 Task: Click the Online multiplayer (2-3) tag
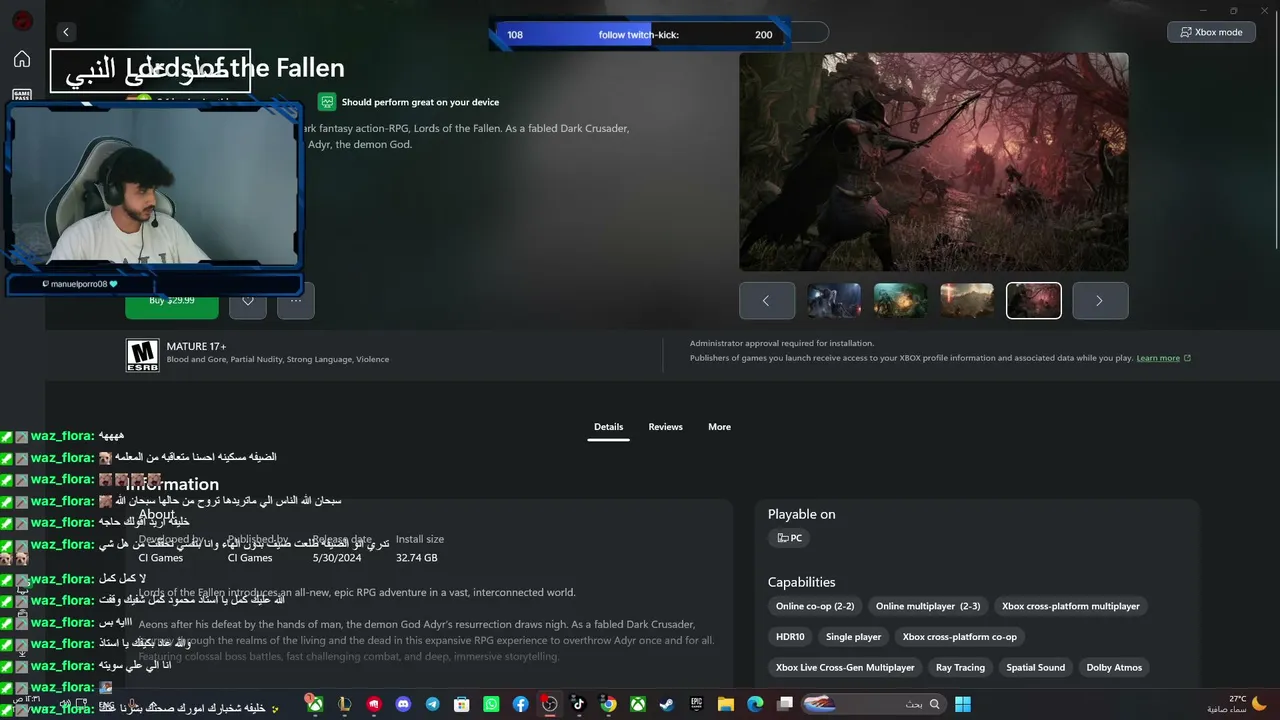tap(928, 606)
